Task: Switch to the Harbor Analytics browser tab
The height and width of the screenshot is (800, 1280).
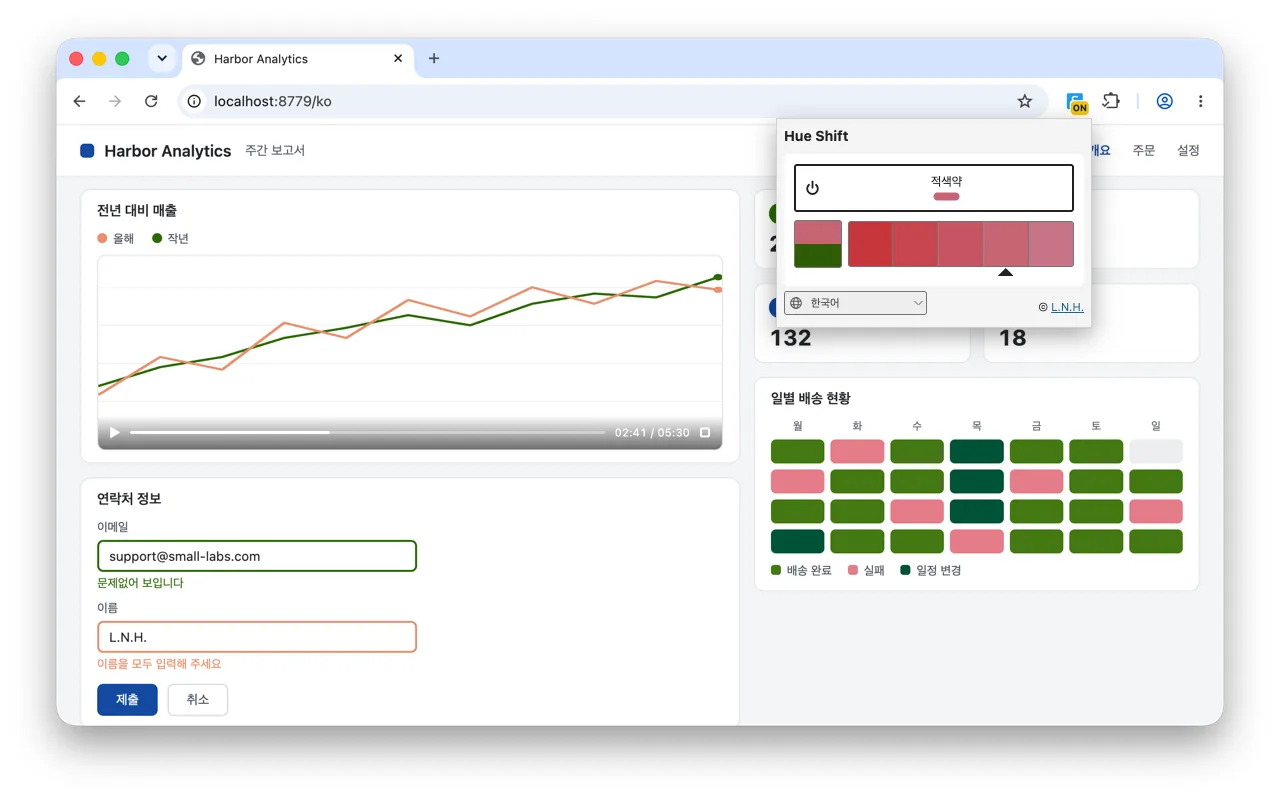Action: [298, 59]
